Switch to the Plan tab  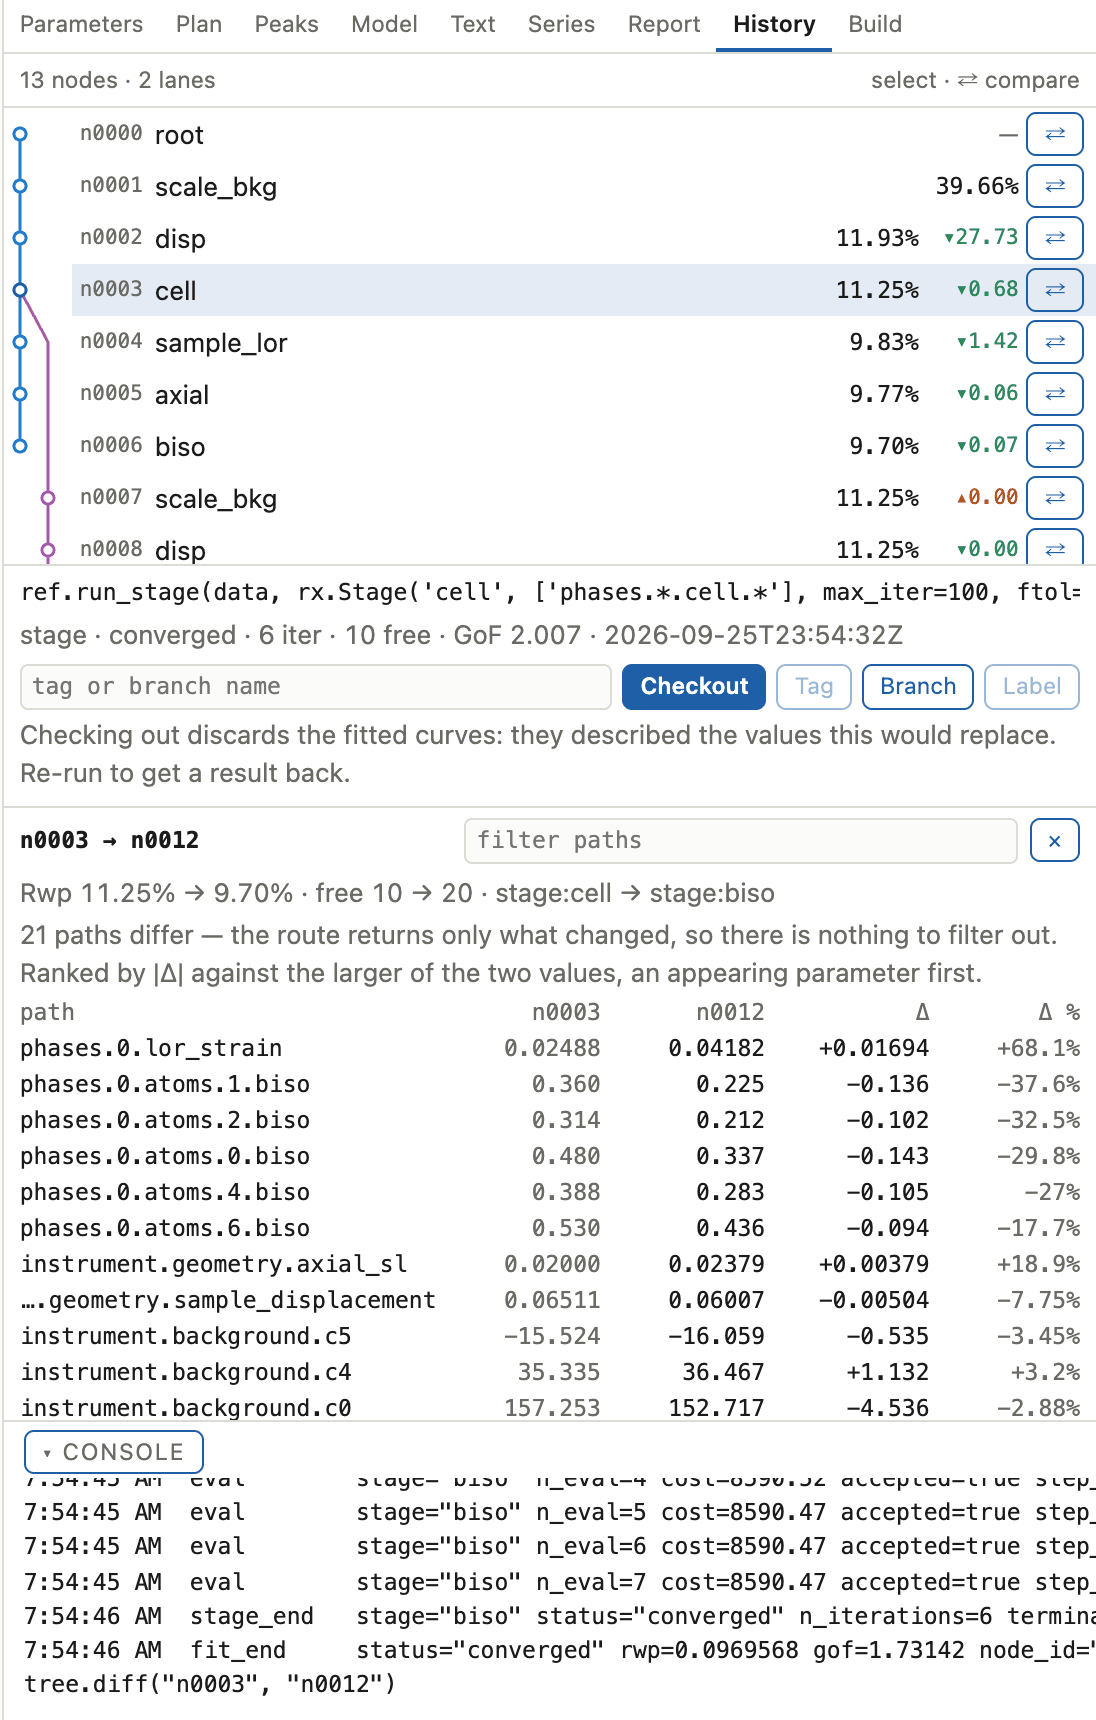click(199, 24)
